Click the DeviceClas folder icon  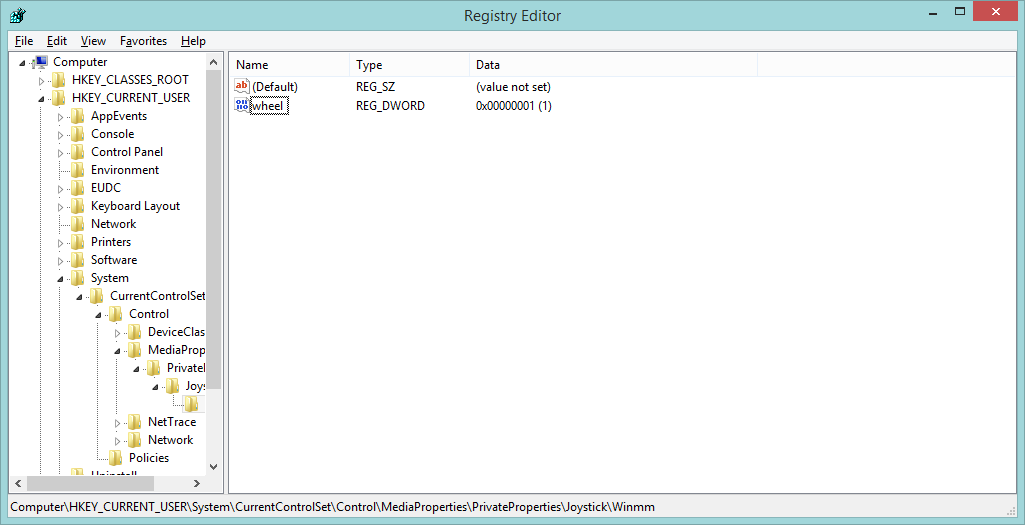pyautogui.click(x=135, y=331)
